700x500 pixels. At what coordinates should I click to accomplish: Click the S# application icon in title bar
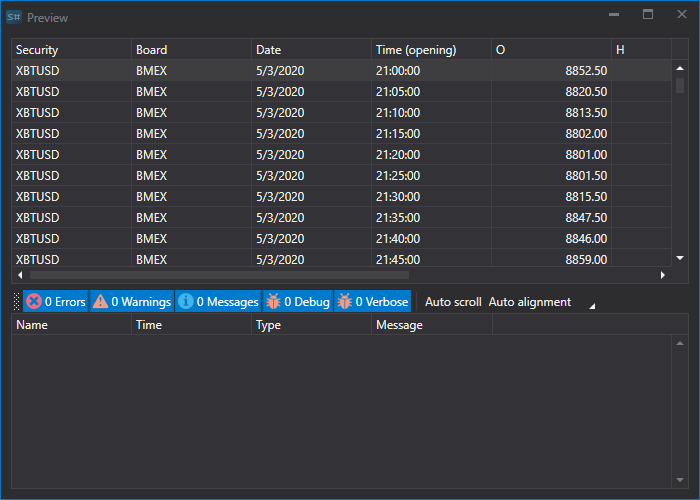(14, 17)
